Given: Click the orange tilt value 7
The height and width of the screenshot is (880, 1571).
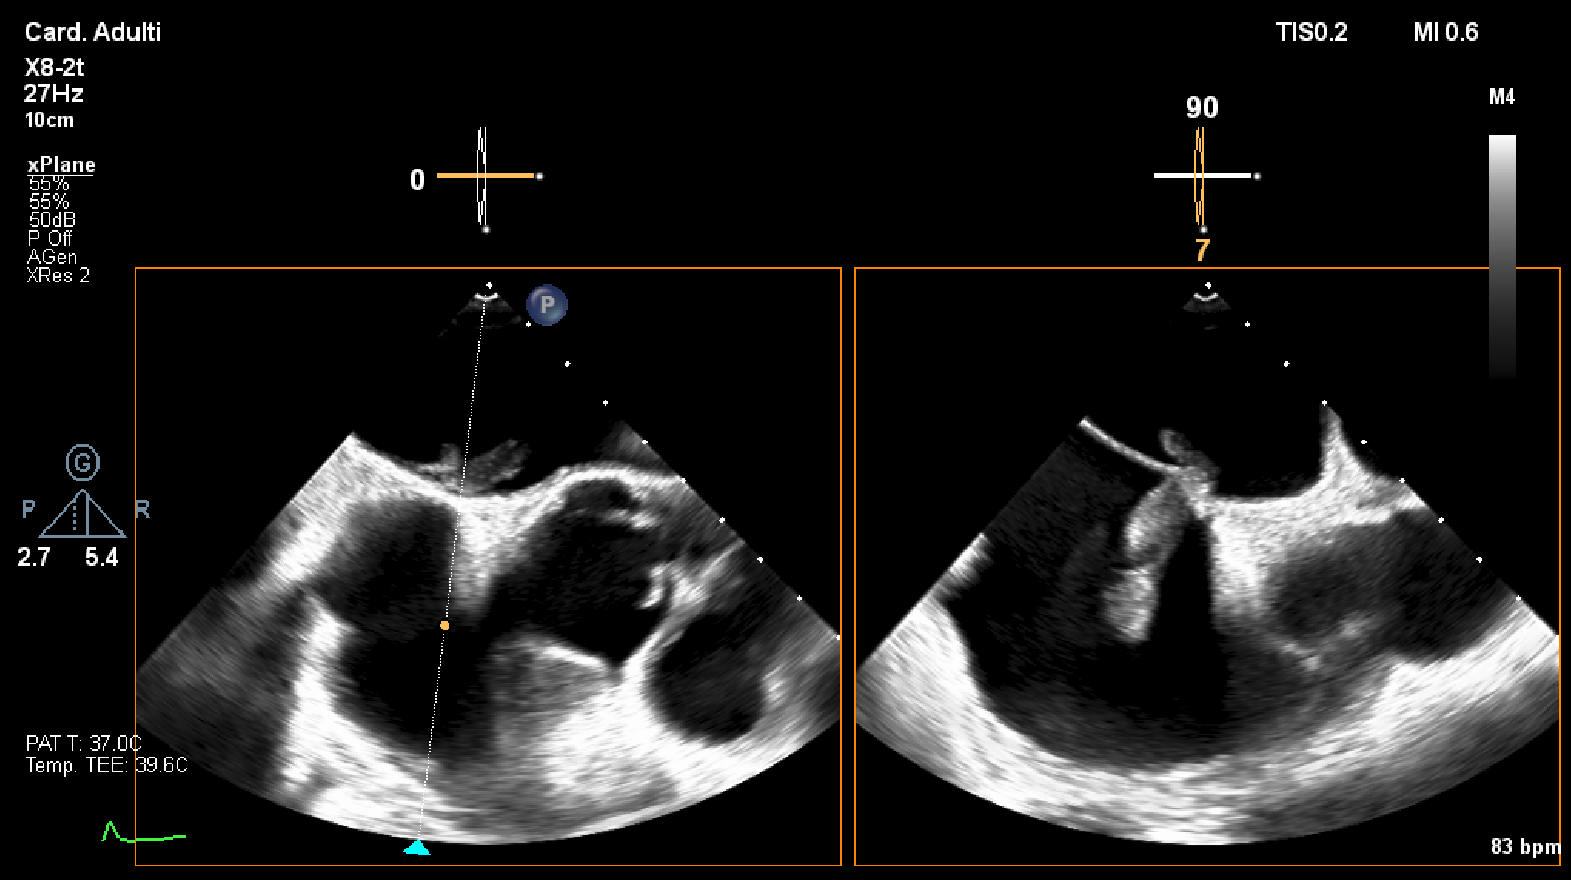Looking at the screenshot, I should tap(1202, 250).
